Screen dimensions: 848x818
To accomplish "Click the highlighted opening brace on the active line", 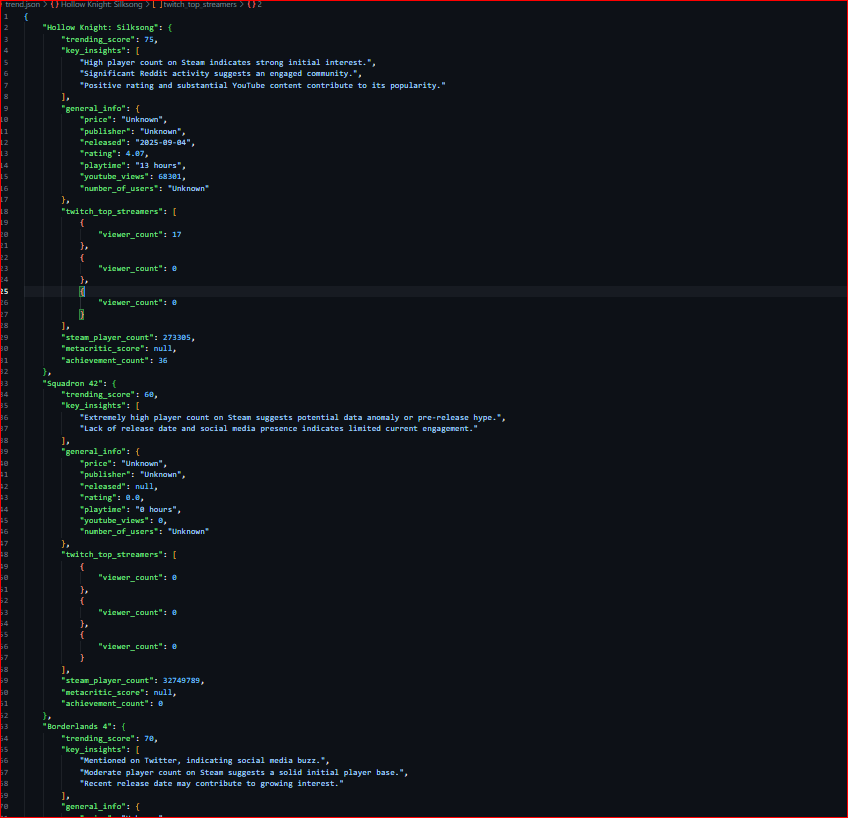I will 82,291.
